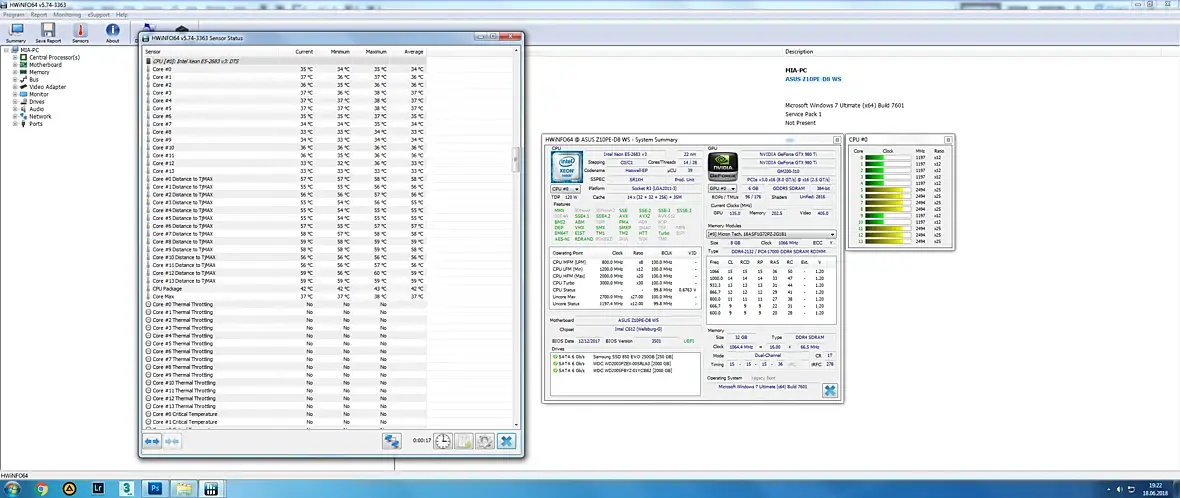
Task: Select Ports in the device tree
Action: coord(36,123)
